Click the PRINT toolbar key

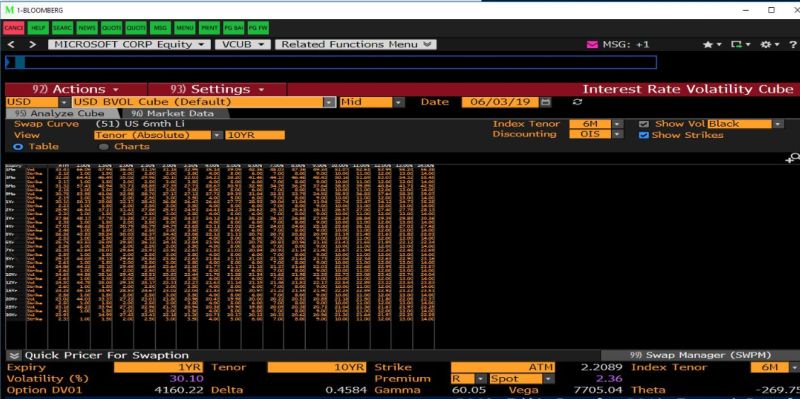point(209,28)
